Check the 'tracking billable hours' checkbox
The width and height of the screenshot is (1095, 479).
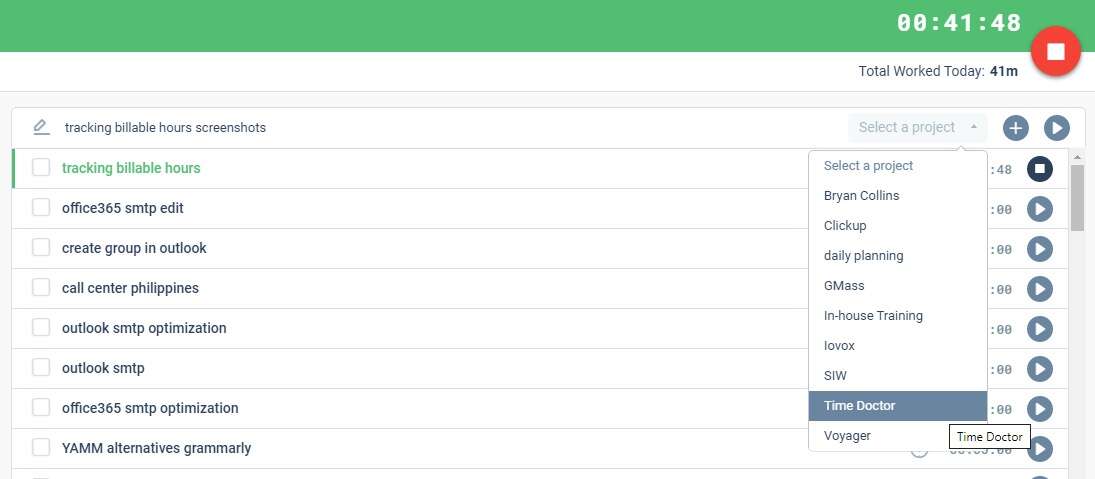tap(41, 168)
